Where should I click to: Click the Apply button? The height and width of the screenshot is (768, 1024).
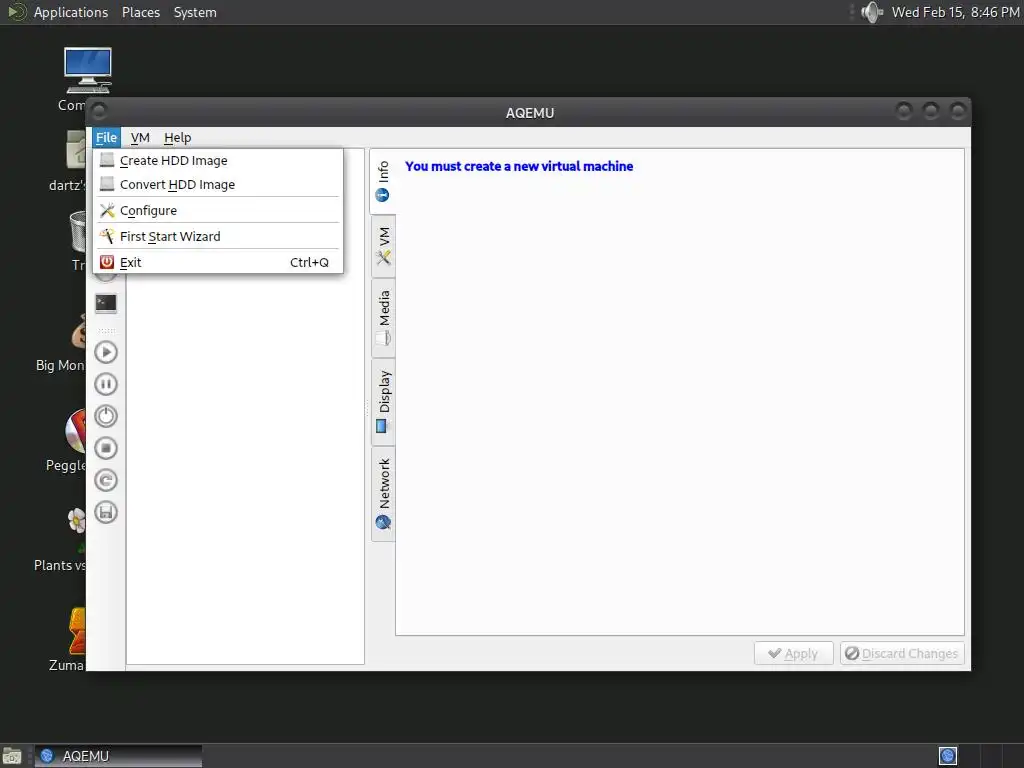pos(793,654)
